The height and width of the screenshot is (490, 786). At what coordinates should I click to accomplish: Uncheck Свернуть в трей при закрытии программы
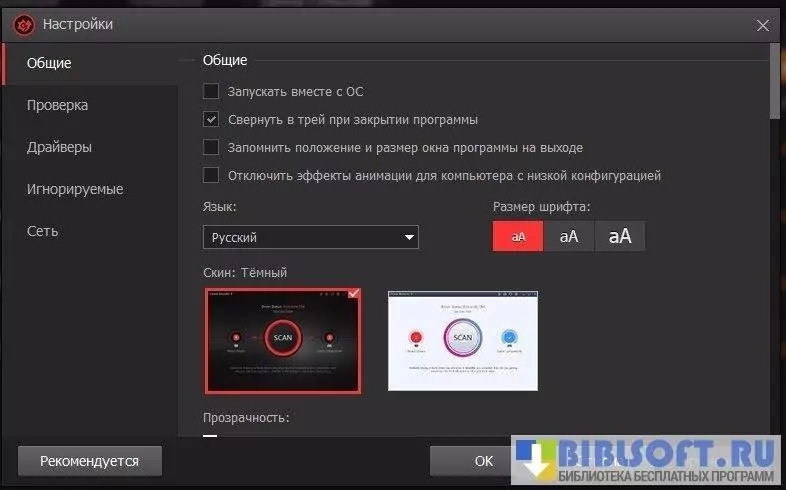pos(211,119)
